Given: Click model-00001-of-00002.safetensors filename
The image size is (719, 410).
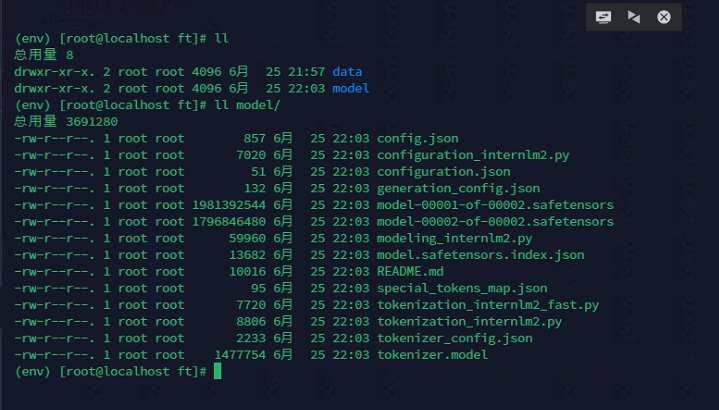Looking at the screenshot, I should [x=495, y=205].
